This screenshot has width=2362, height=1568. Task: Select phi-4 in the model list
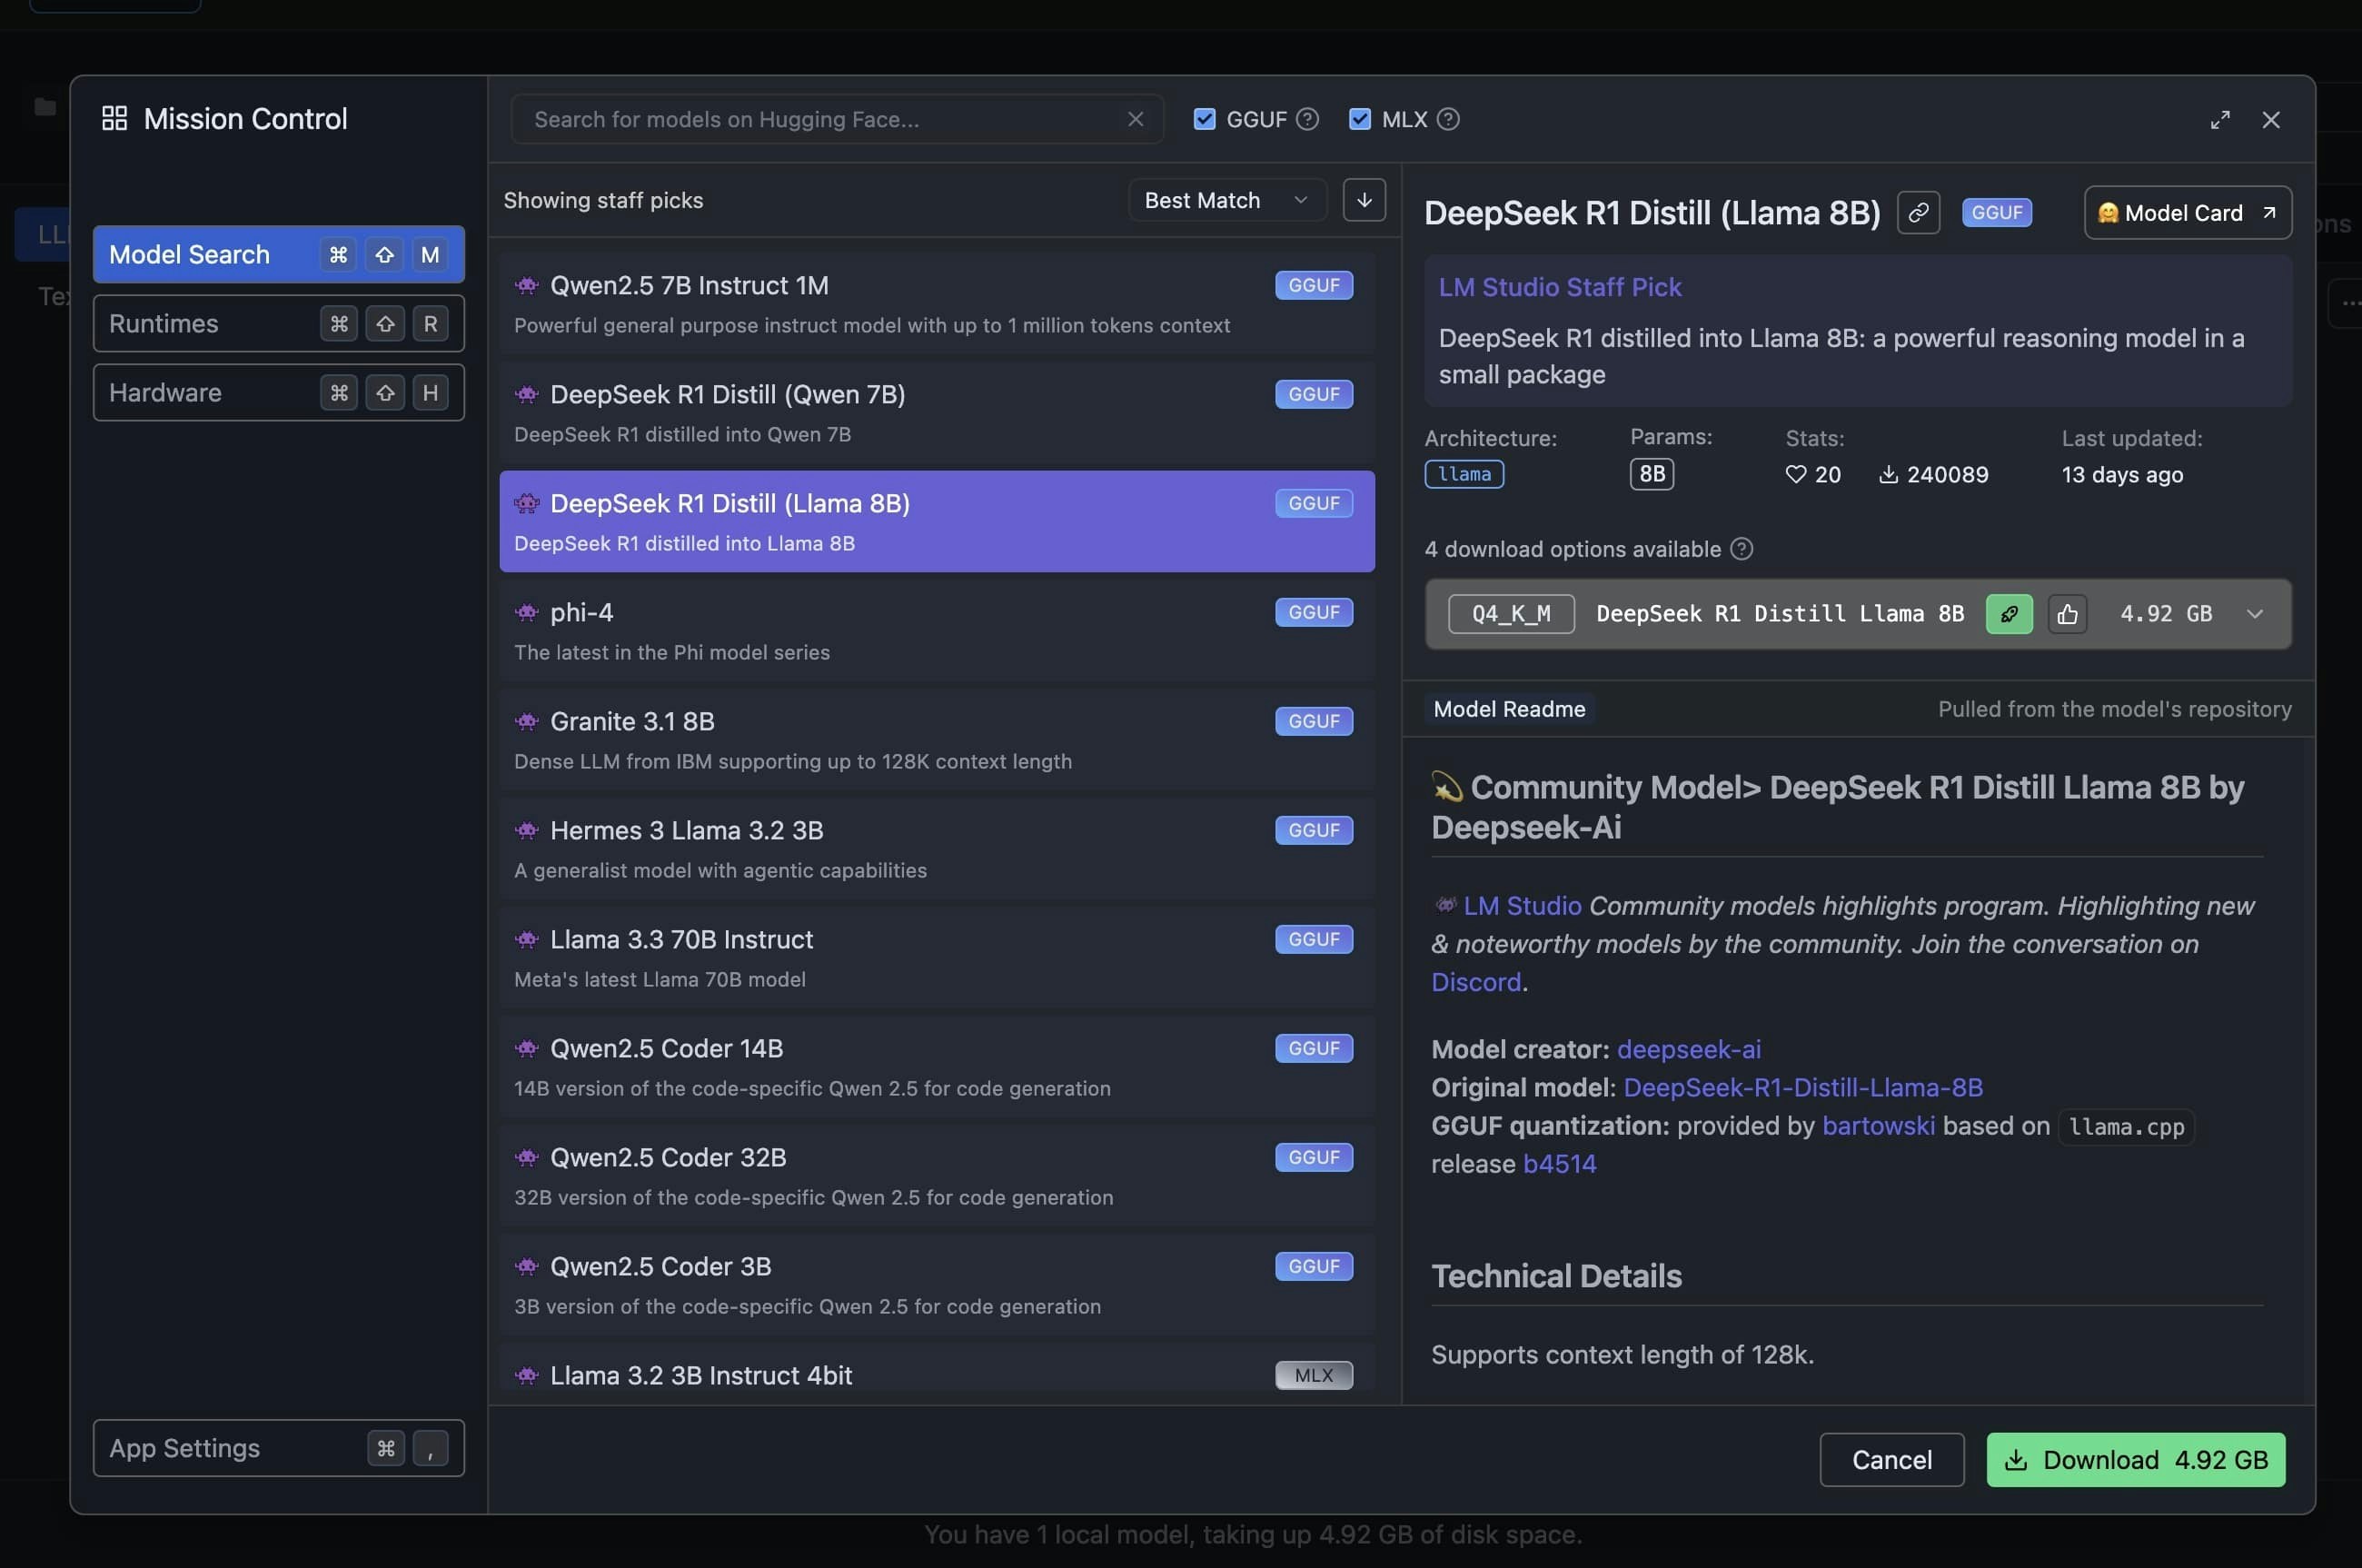click(x=936, y=631)
